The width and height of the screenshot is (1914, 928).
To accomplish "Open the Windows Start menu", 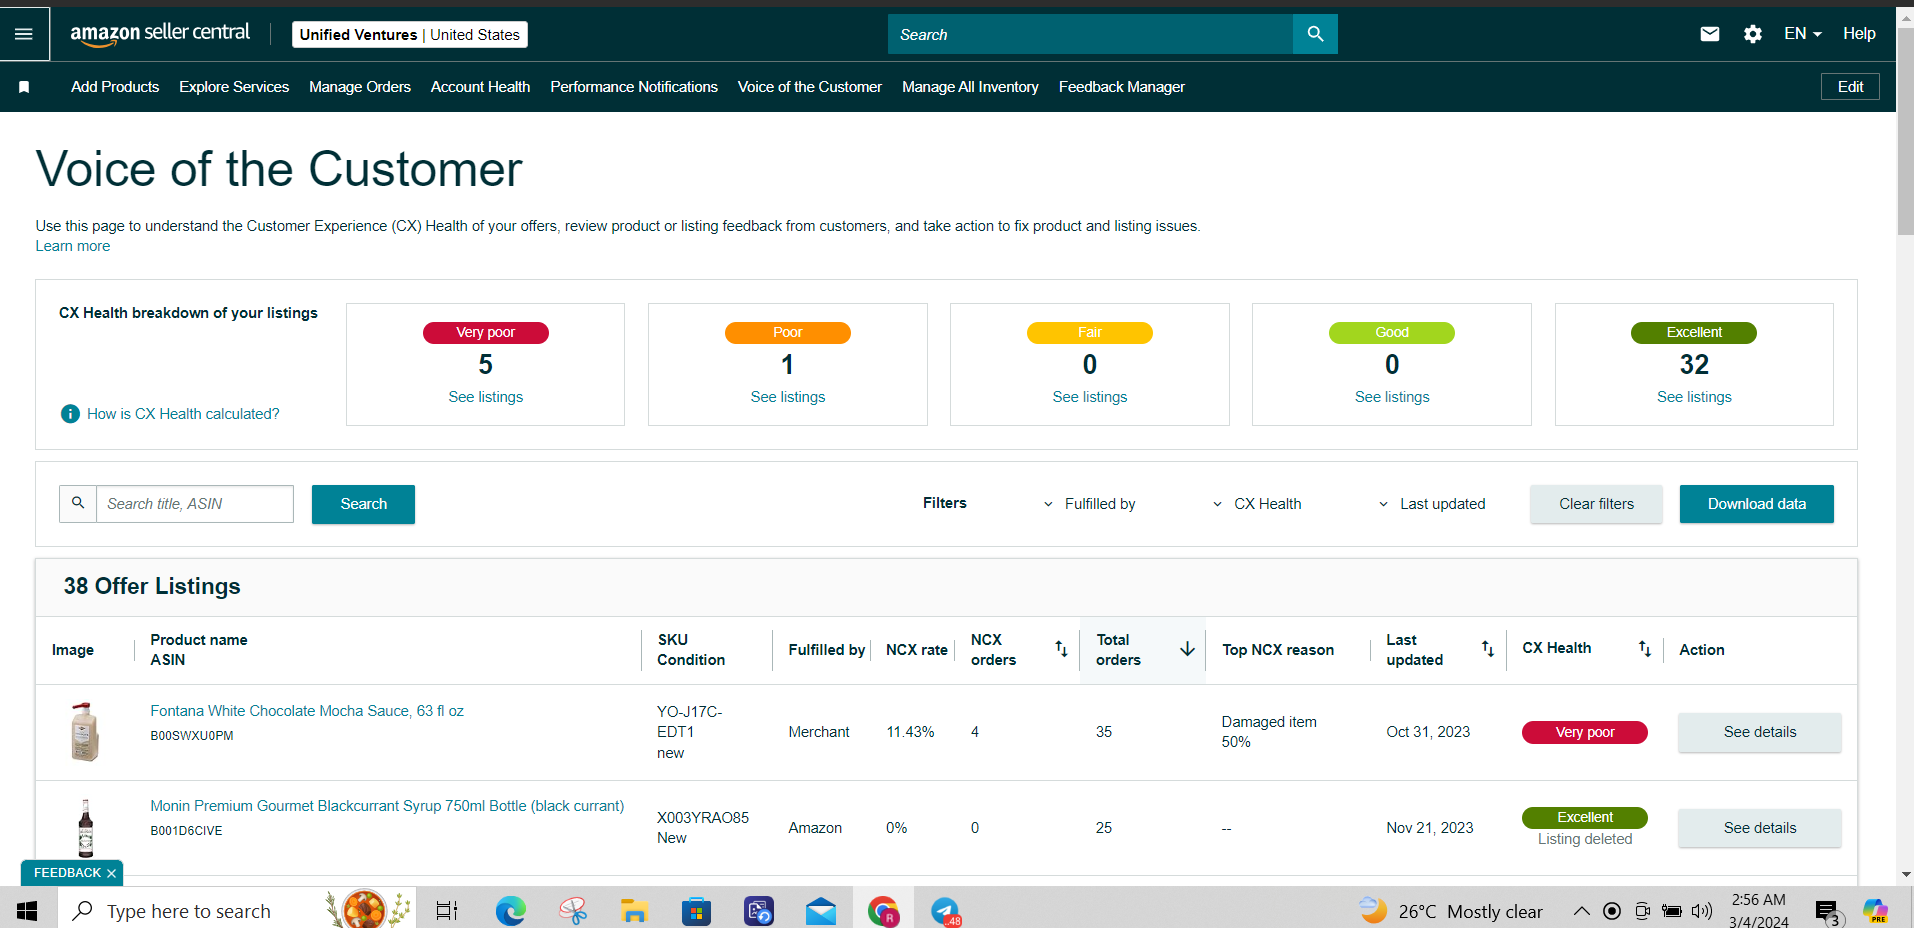I will (27, 911).
